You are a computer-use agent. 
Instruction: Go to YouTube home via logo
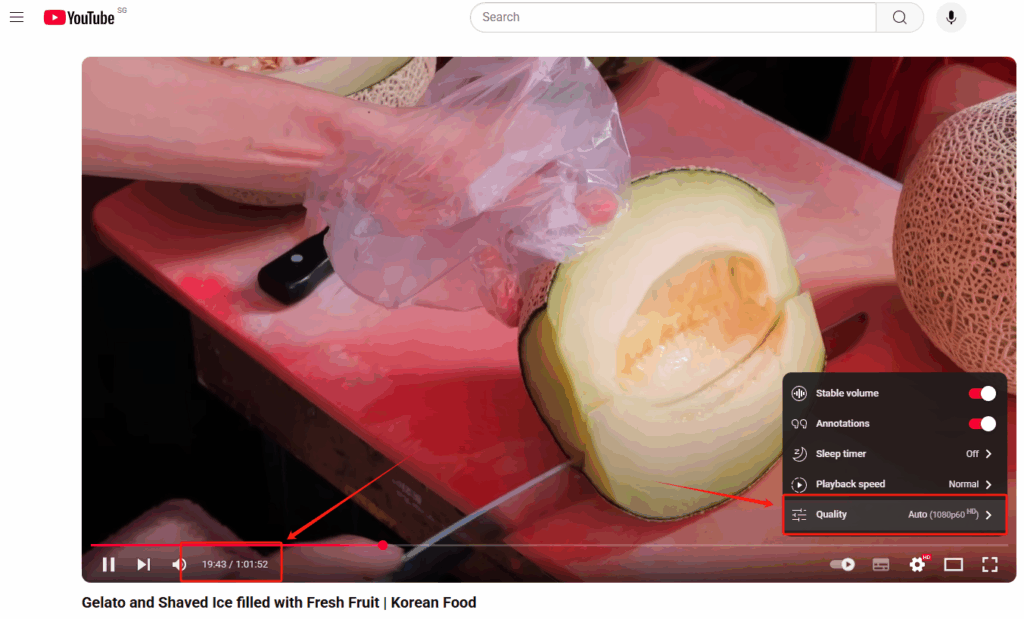tap(79, 18)
